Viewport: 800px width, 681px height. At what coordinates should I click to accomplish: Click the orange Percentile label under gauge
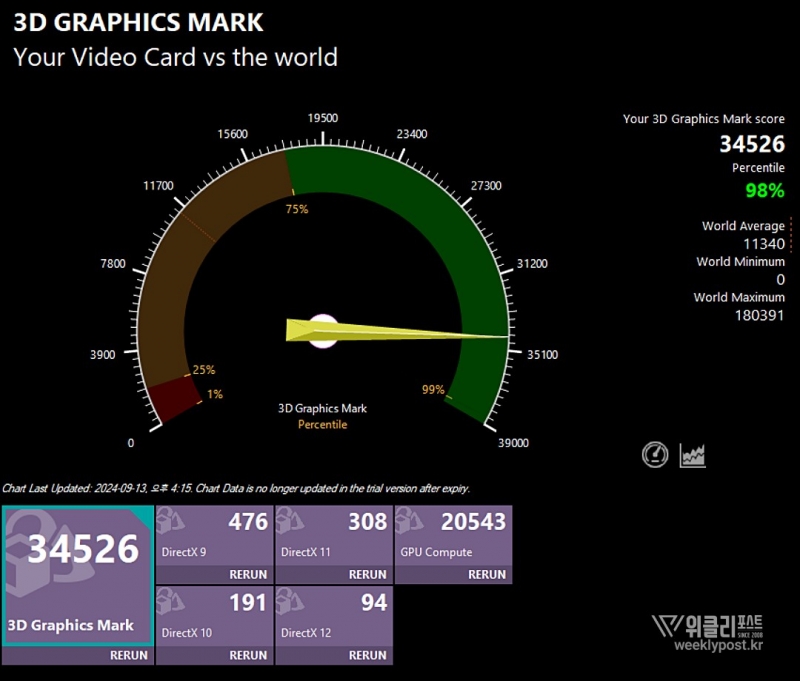pos(322,424)
